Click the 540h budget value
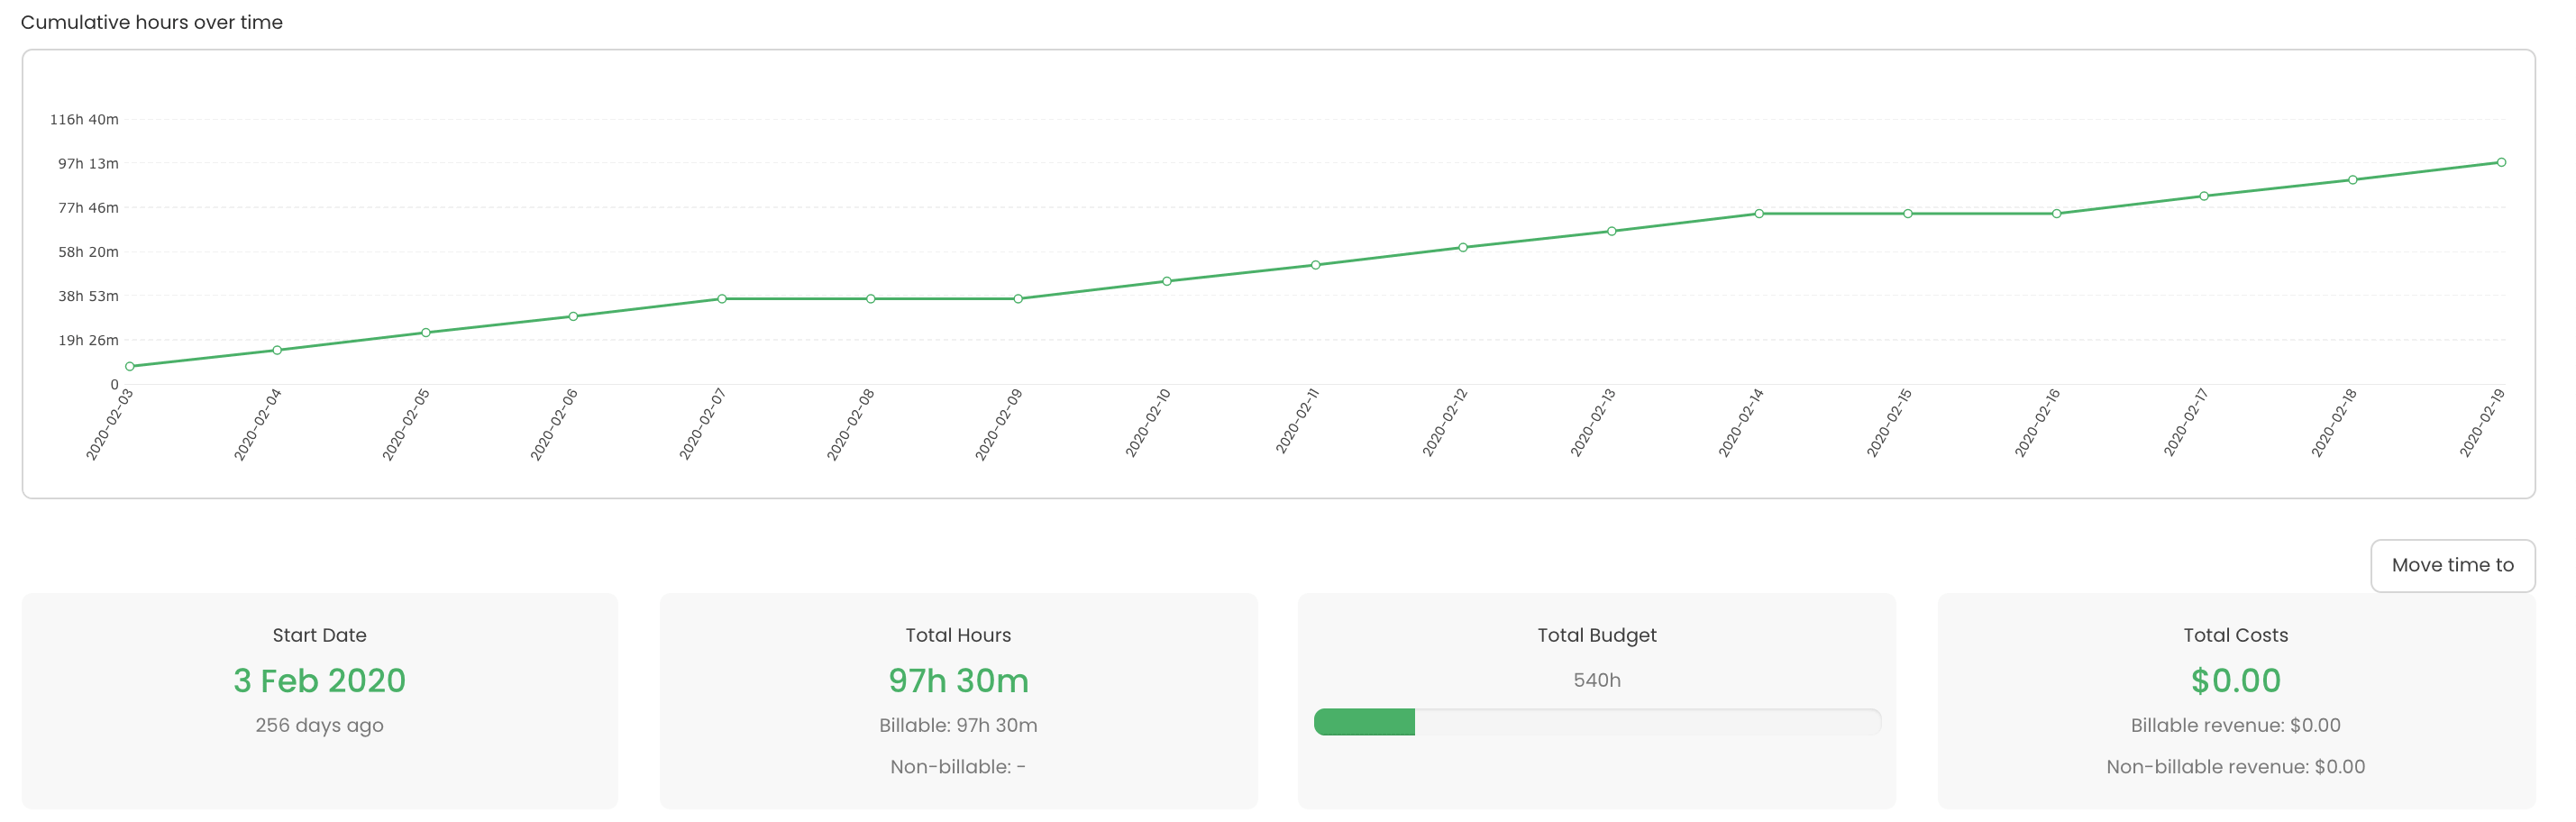The height and width of the screenshot is (822, 2576). coord(1597,680)
